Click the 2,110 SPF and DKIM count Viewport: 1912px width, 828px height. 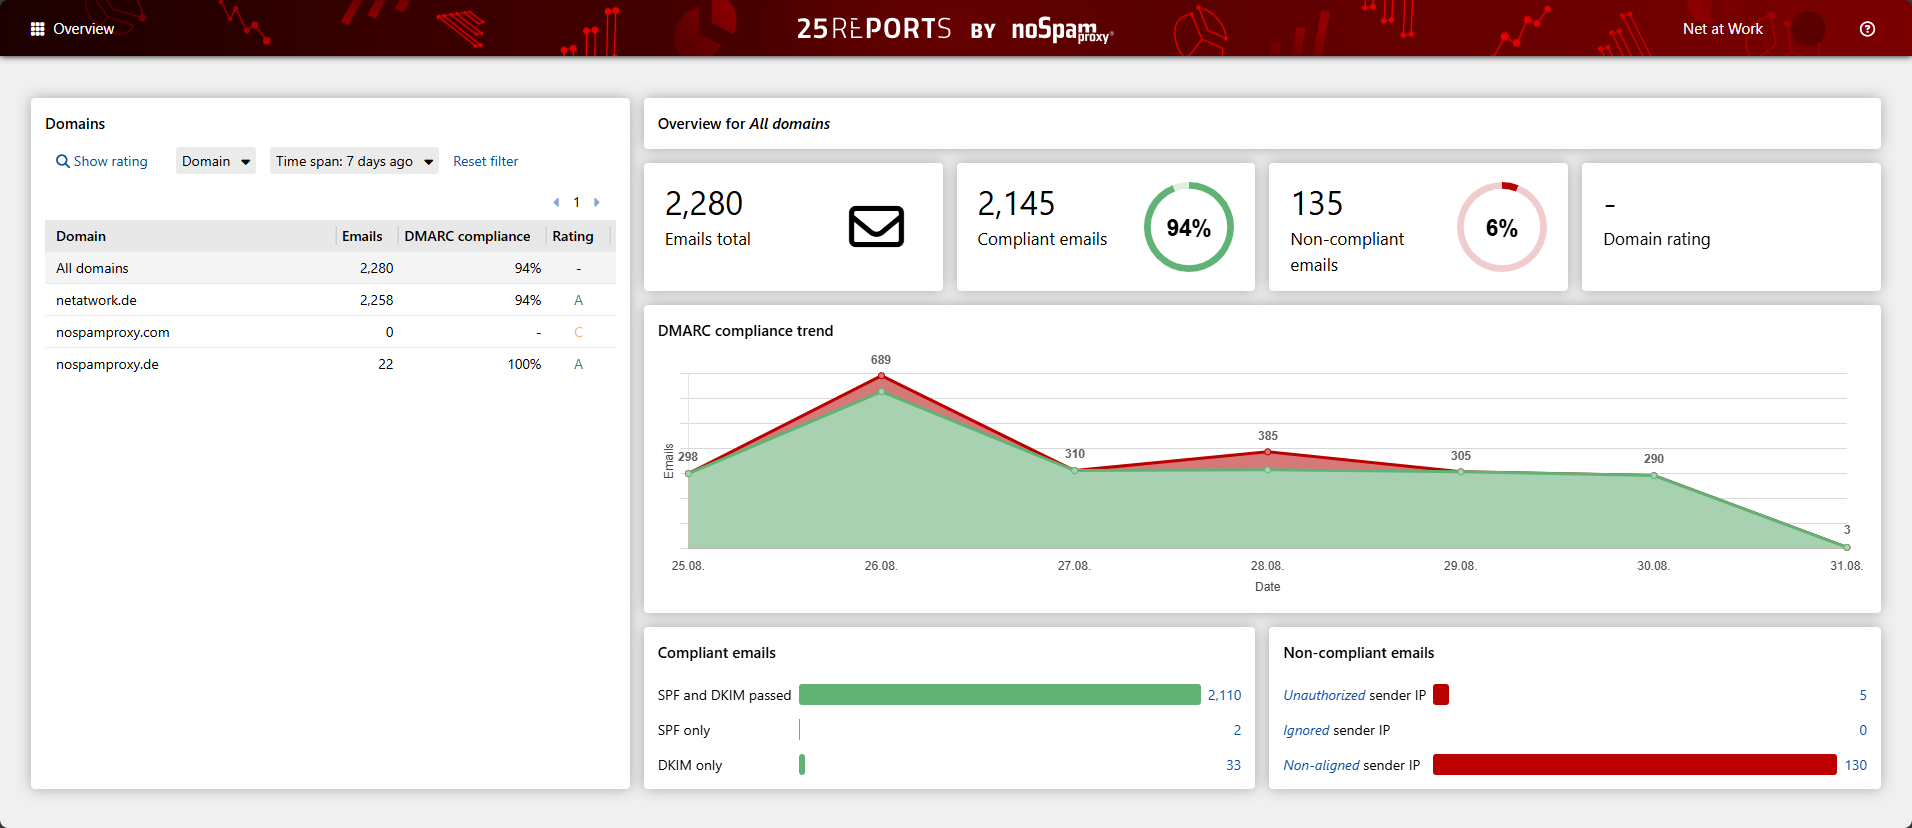coord(1224,695)
